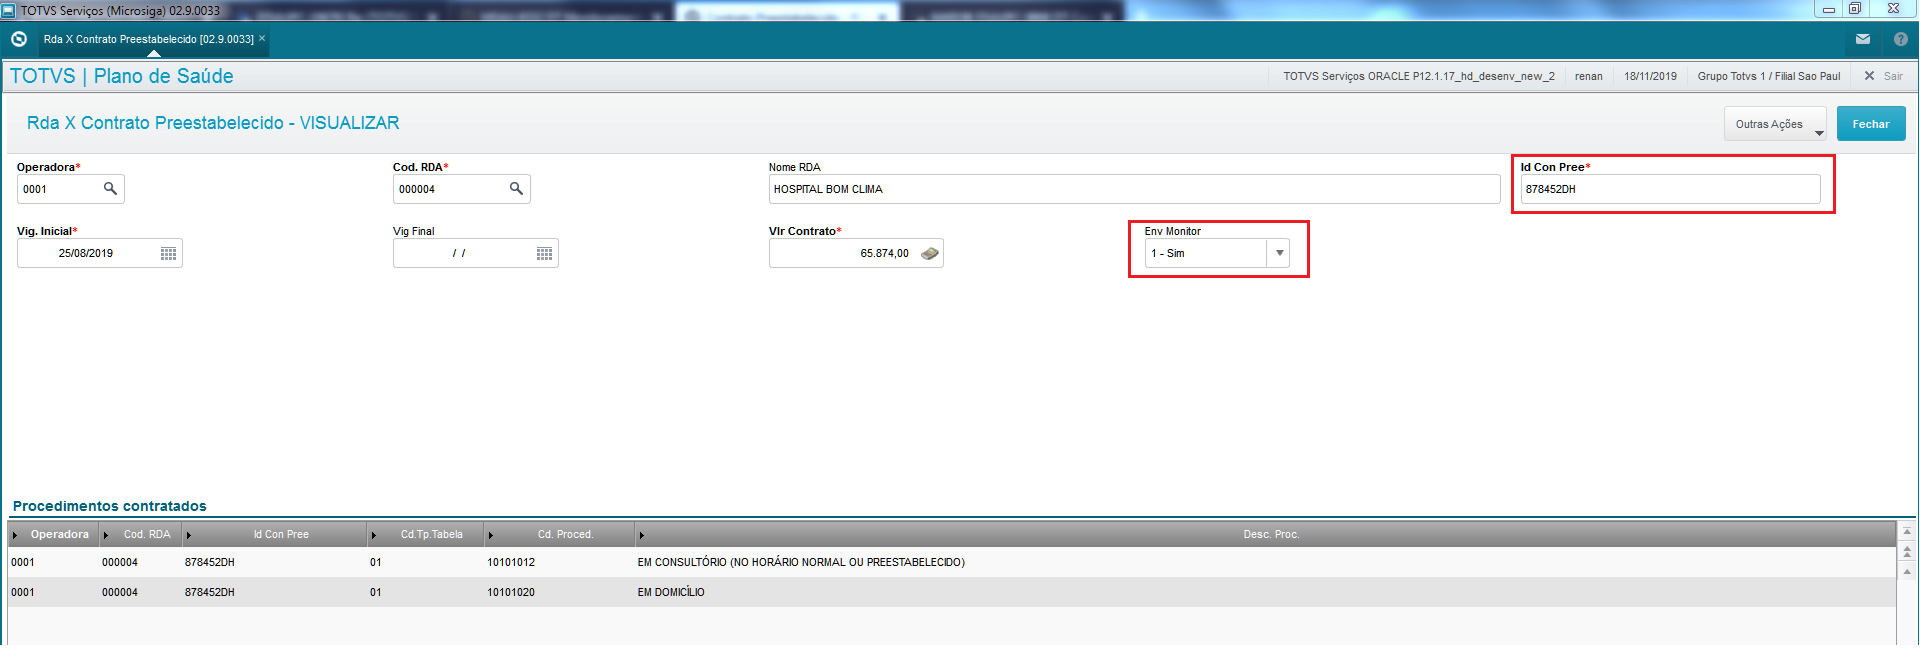This screenshot has width=1920, height=659.
Task: Close the Rda X Contrato Preestabelecido tab
Action: [x=262, y=38]
